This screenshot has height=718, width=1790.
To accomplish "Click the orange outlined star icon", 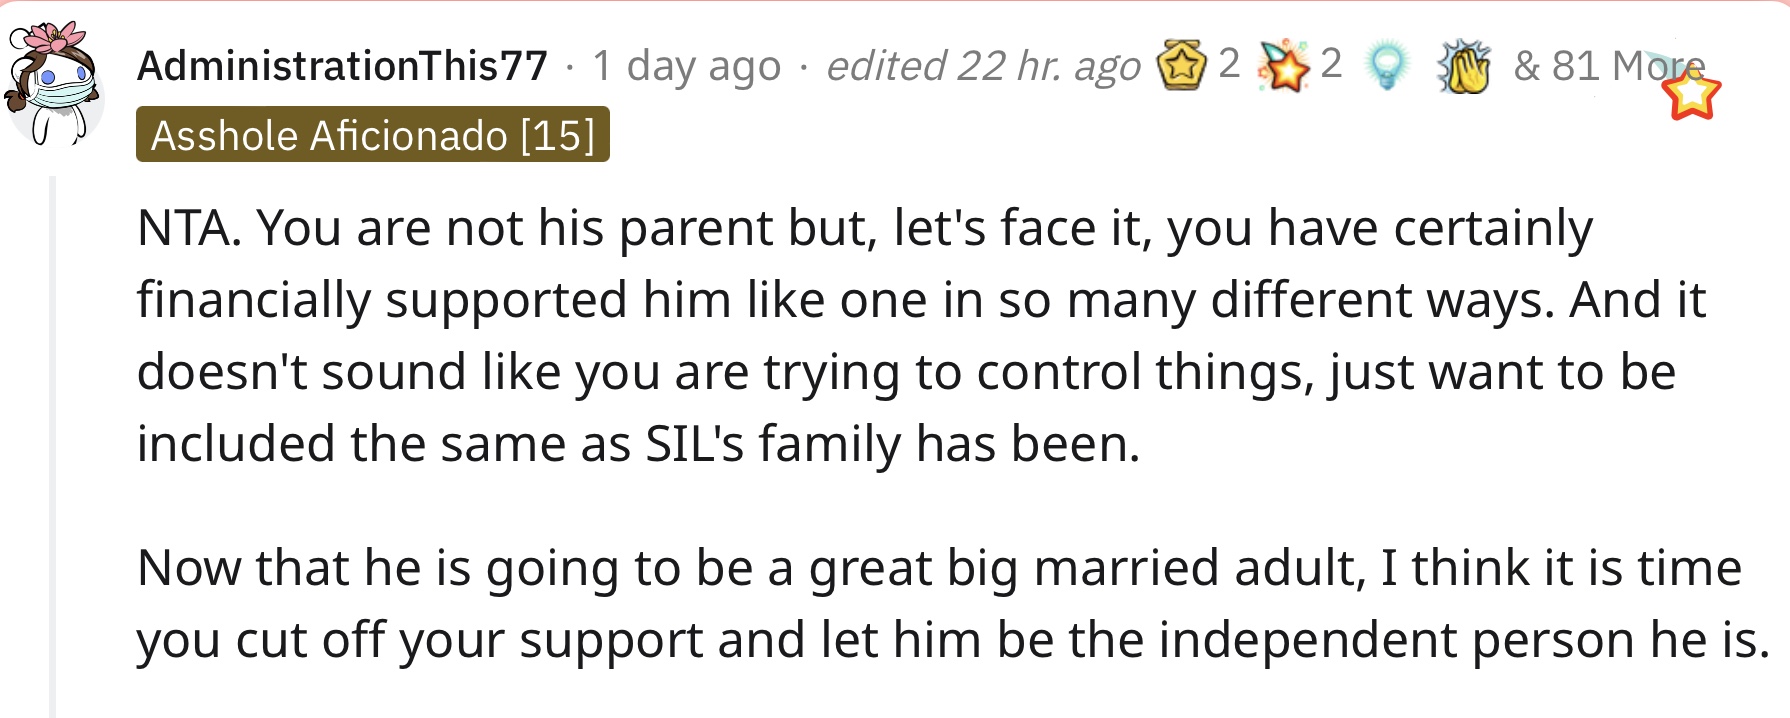I will click(1691, 95).
